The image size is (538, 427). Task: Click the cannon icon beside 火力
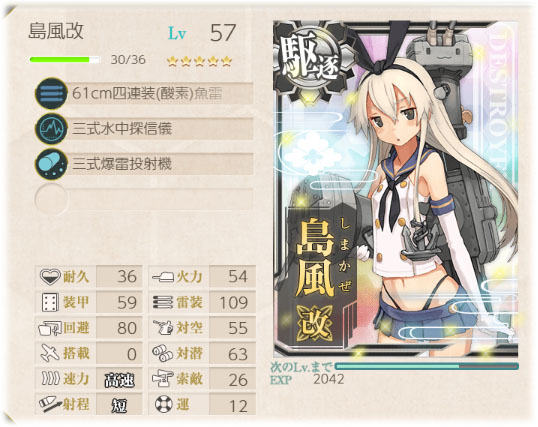point(163,276)
